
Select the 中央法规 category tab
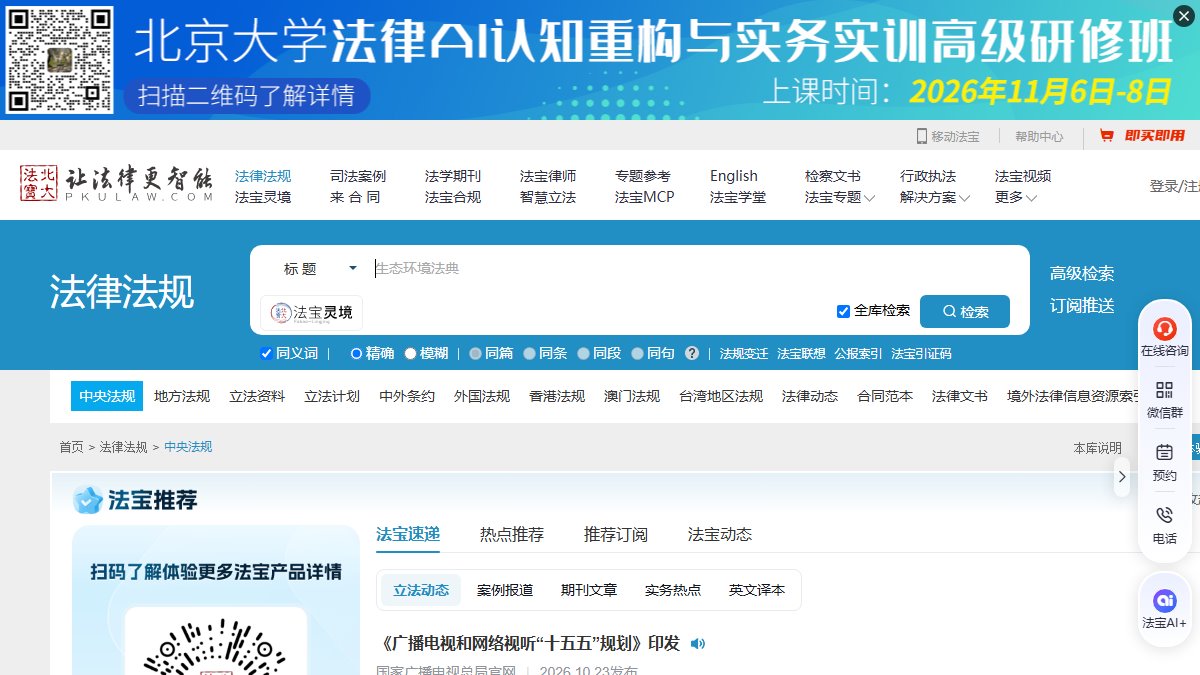click(x=107, y=396)
